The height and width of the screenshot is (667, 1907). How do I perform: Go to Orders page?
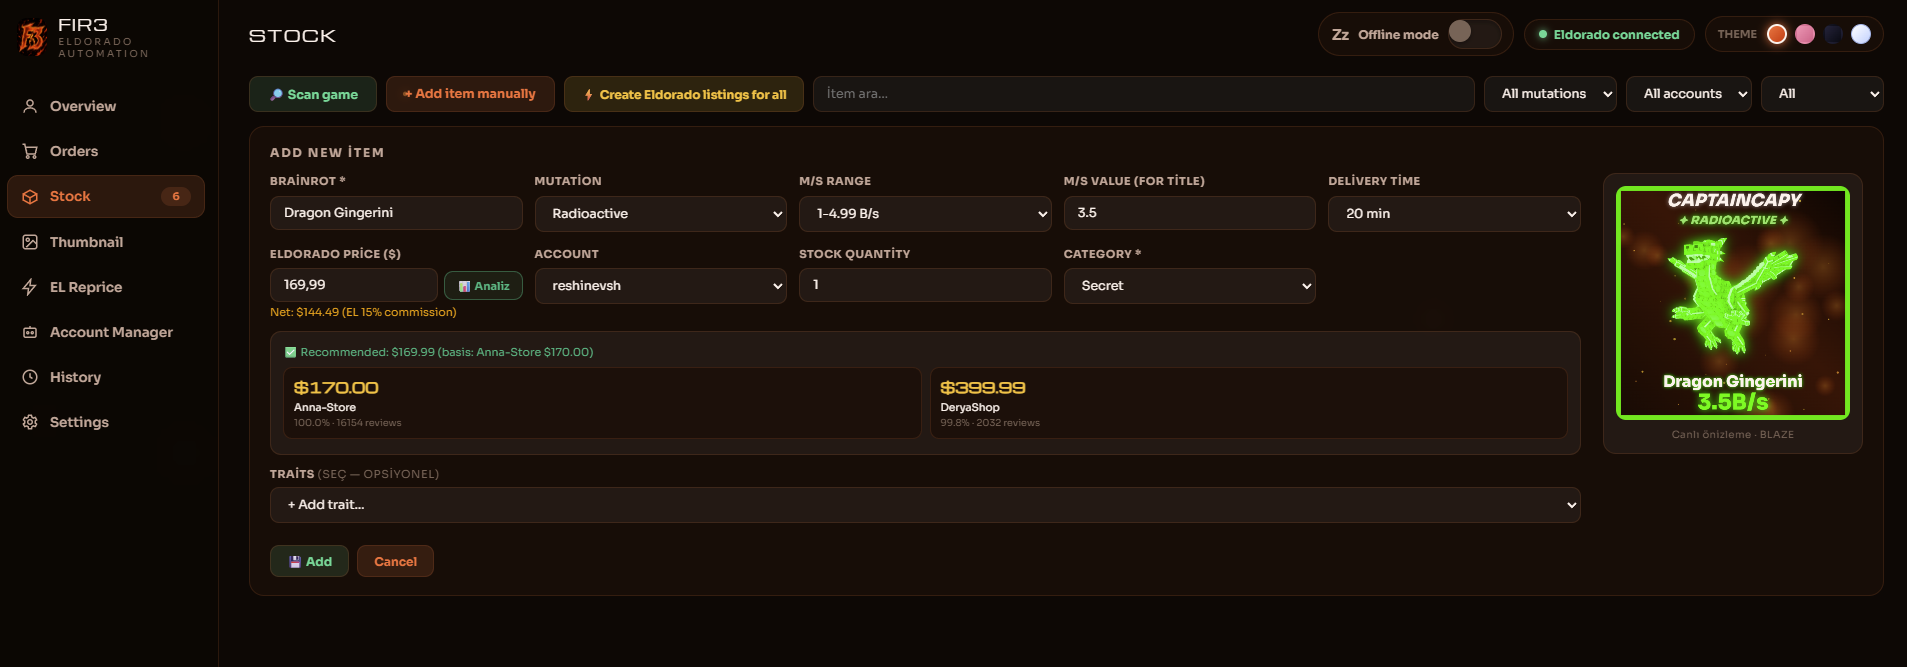pyautogui.click(x=106, y=151)
